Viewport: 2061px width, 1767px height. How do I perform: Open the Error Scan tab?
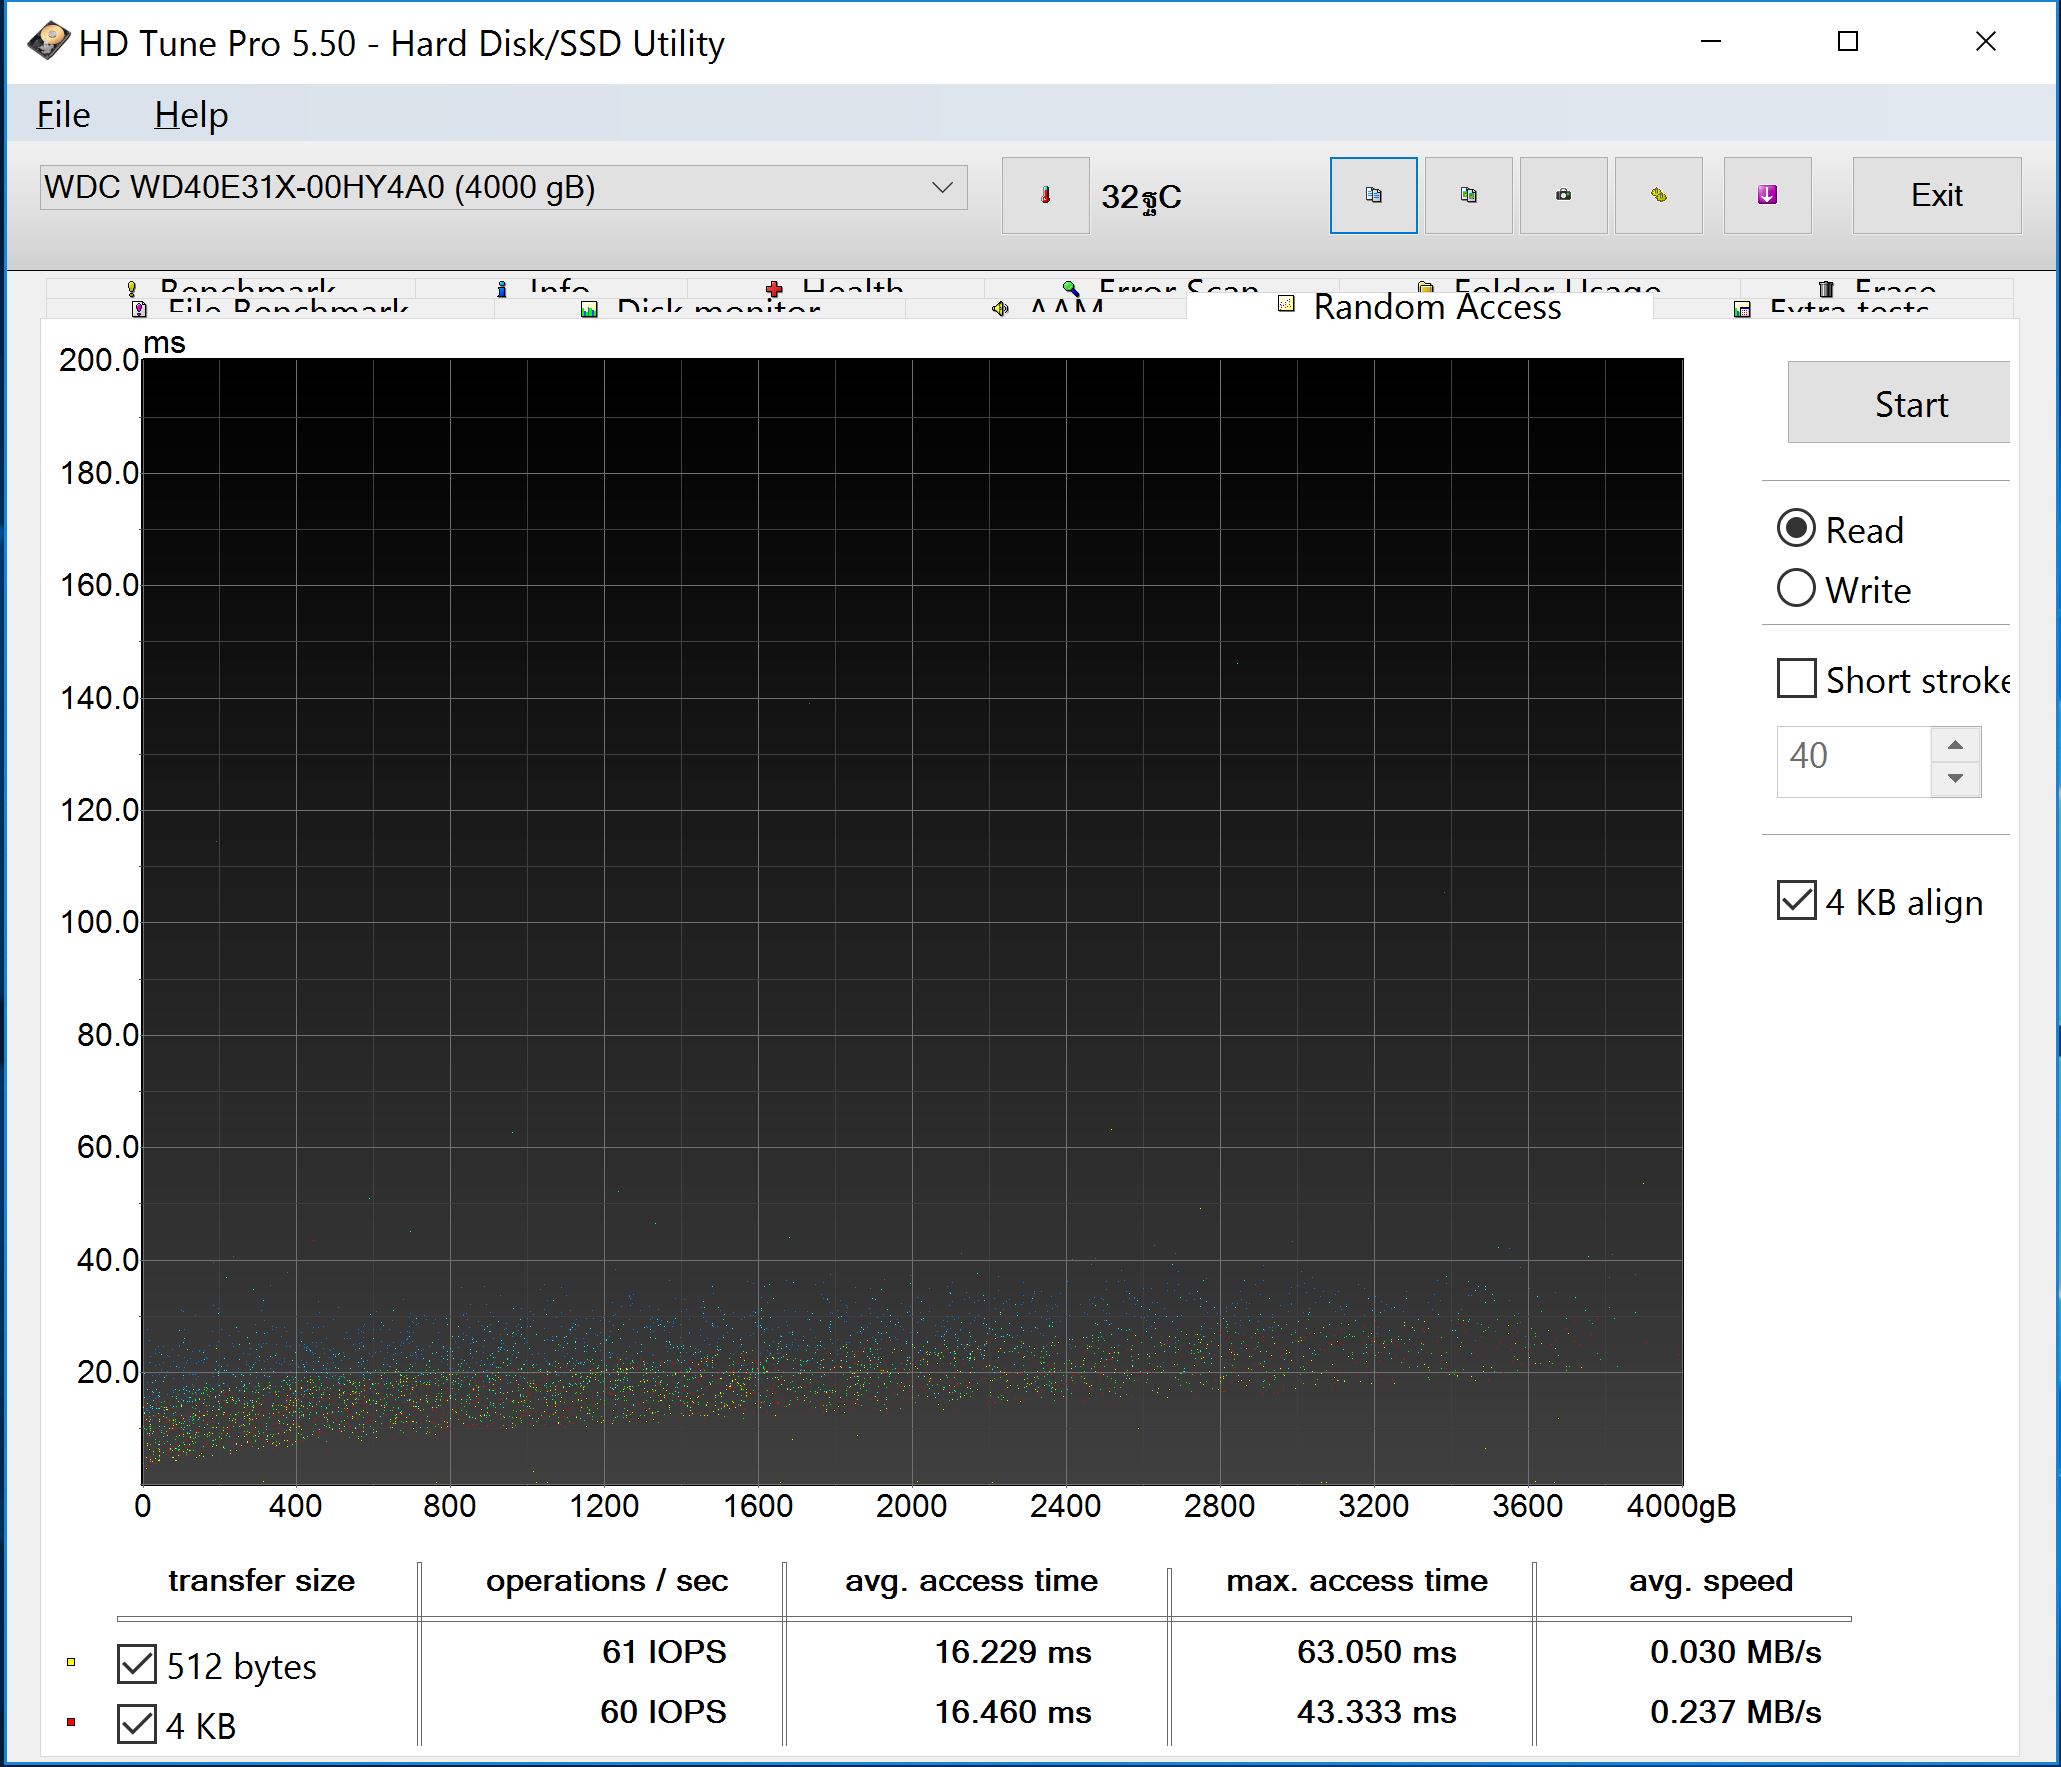tap(1162, 287)
